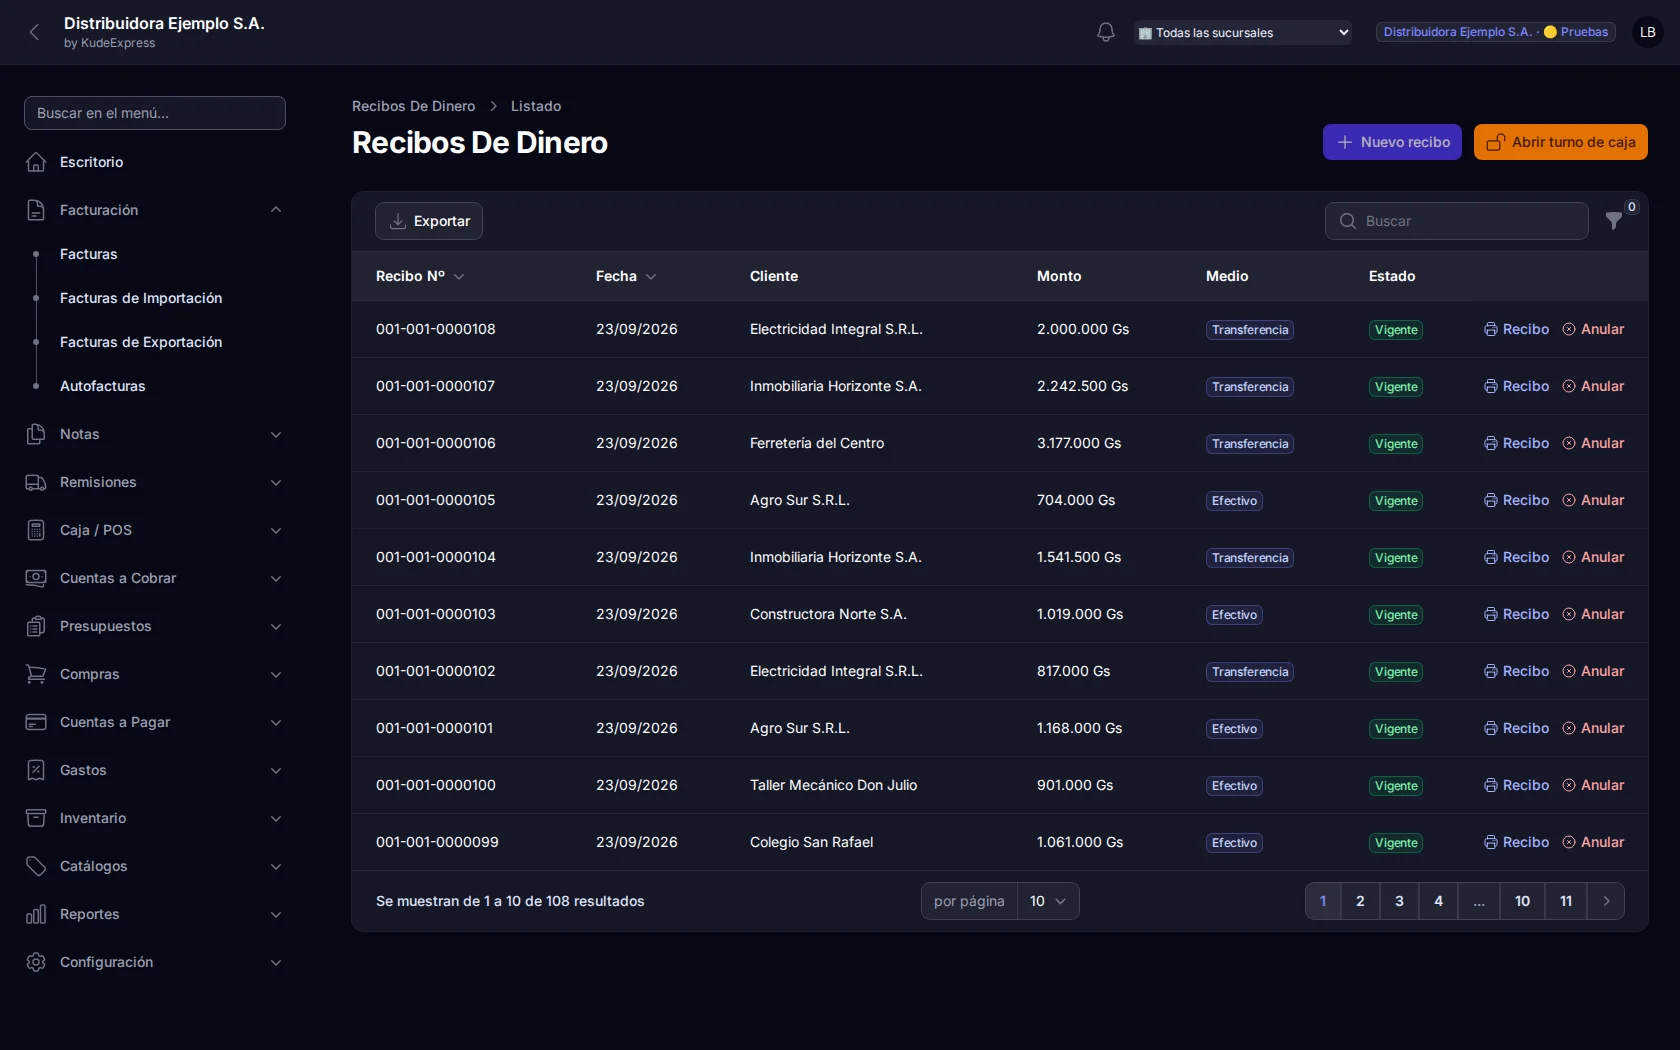
Task: Open the Todas las sucursales dropdown
Action: [x=1243, y=33]
